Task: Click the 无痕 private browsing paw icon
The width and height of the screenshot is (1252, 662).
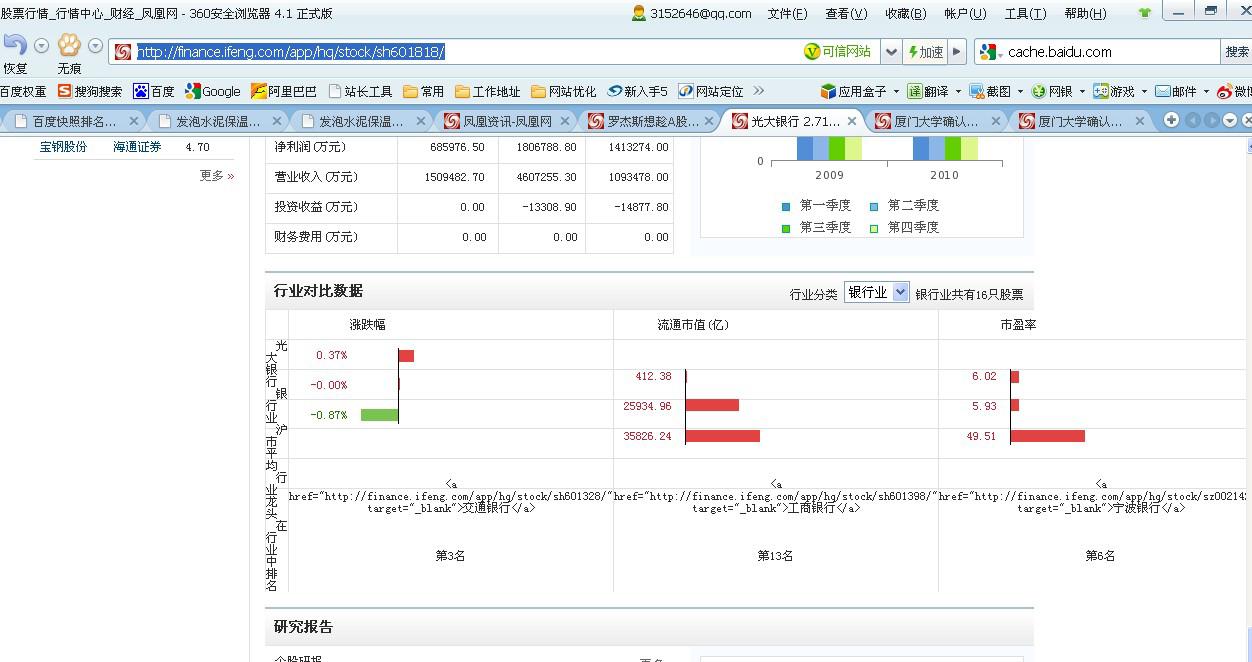Action: (x=68, y=46)
